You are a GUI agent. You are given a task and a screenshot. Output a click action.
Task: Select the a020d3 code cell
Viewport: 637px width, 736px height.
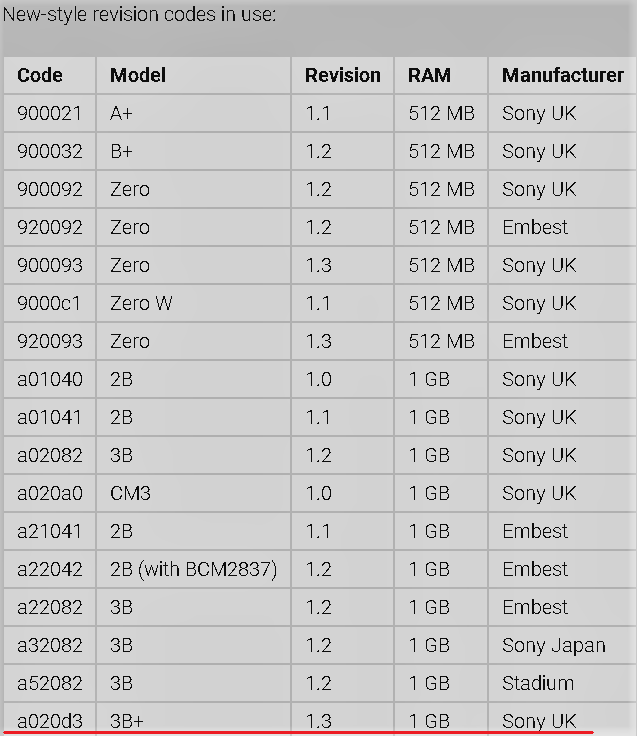pyautogui.click(x=50, y=720)
